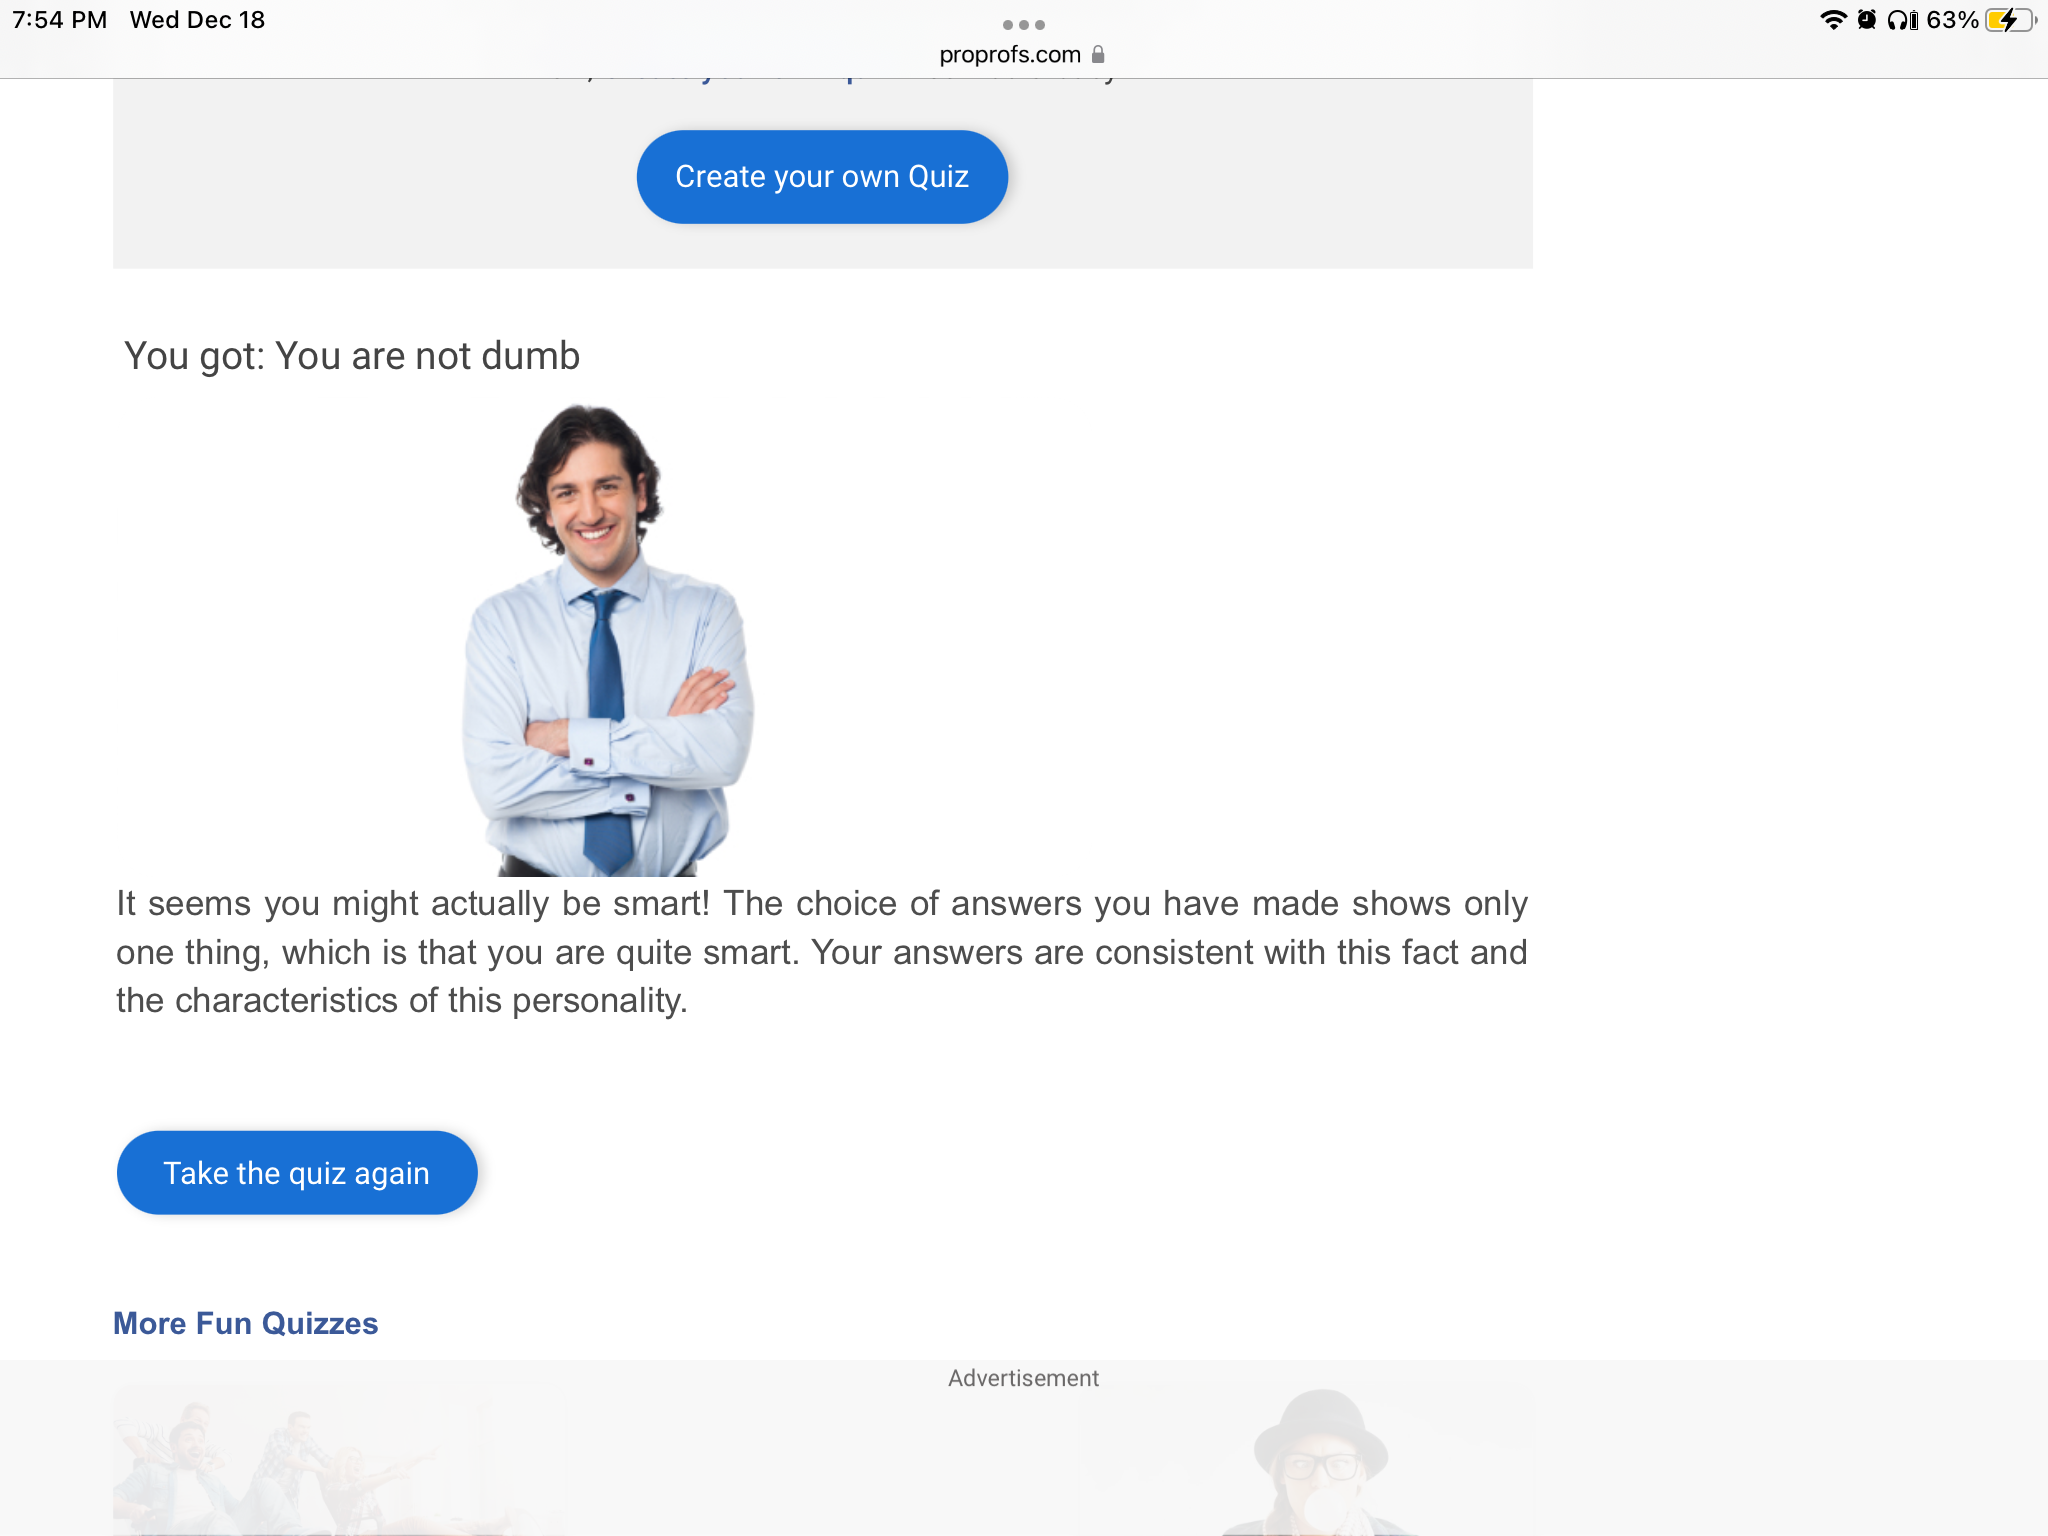
Task: Tap the 7:54 PM clock
Action: pyautogui.click(x=59, y=20)
